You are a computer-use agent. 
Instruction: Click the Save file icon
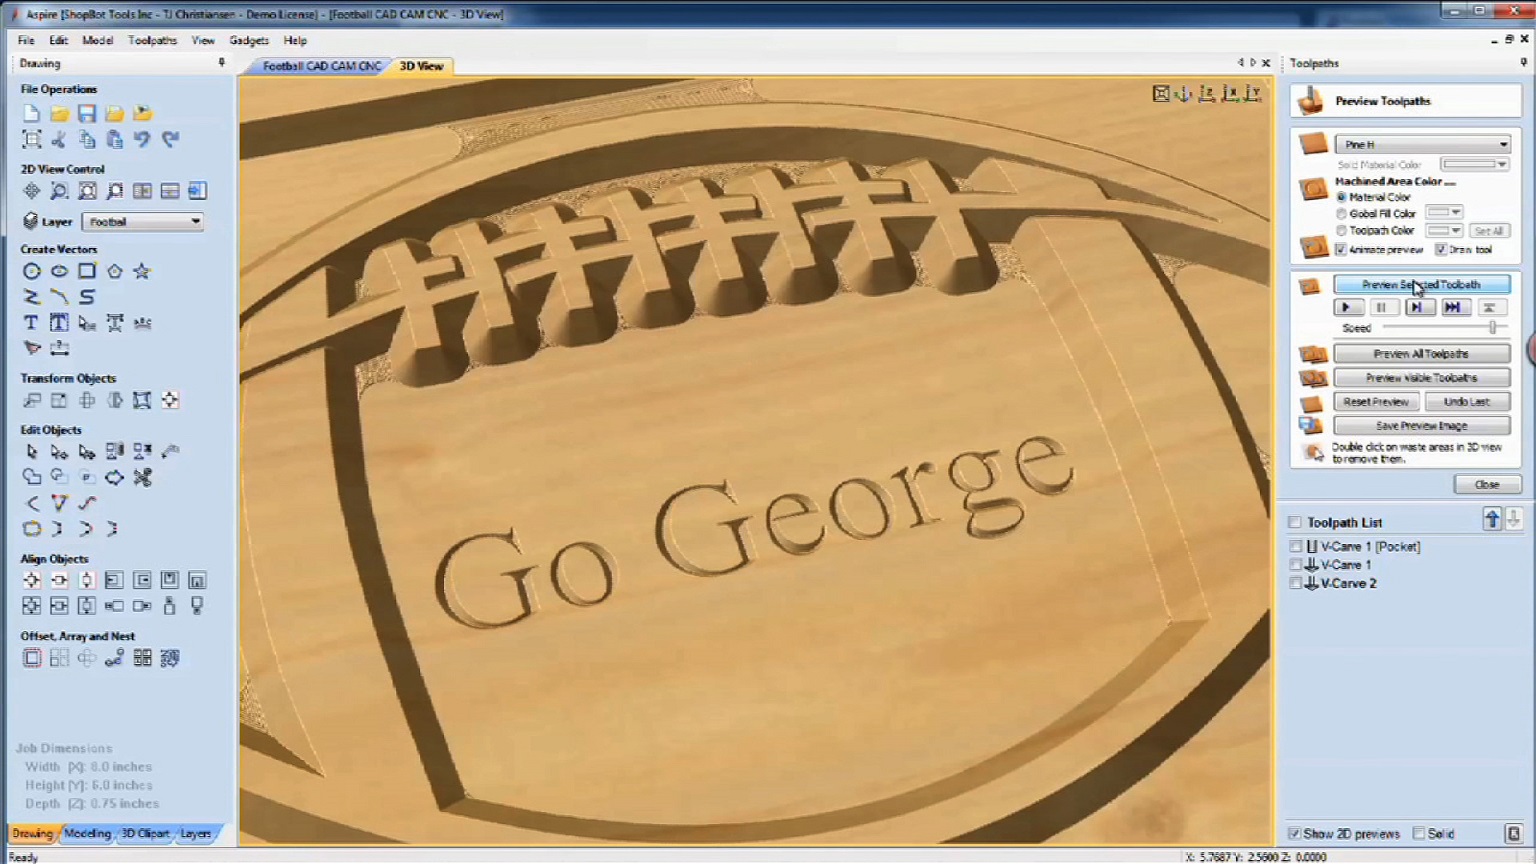pos(87,114)
